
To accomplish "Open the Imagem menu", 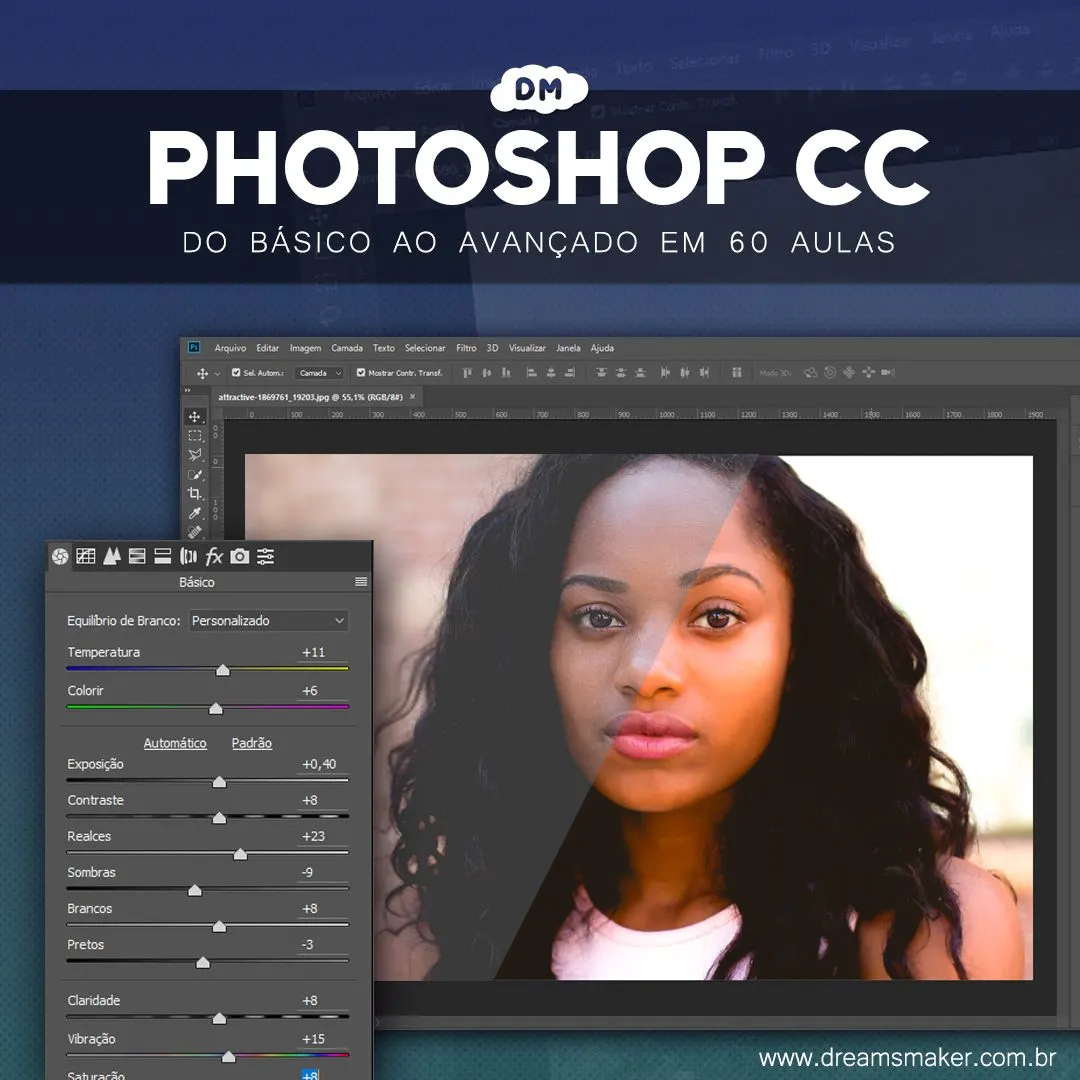I will pyautogui.click(x=305, y=348).
